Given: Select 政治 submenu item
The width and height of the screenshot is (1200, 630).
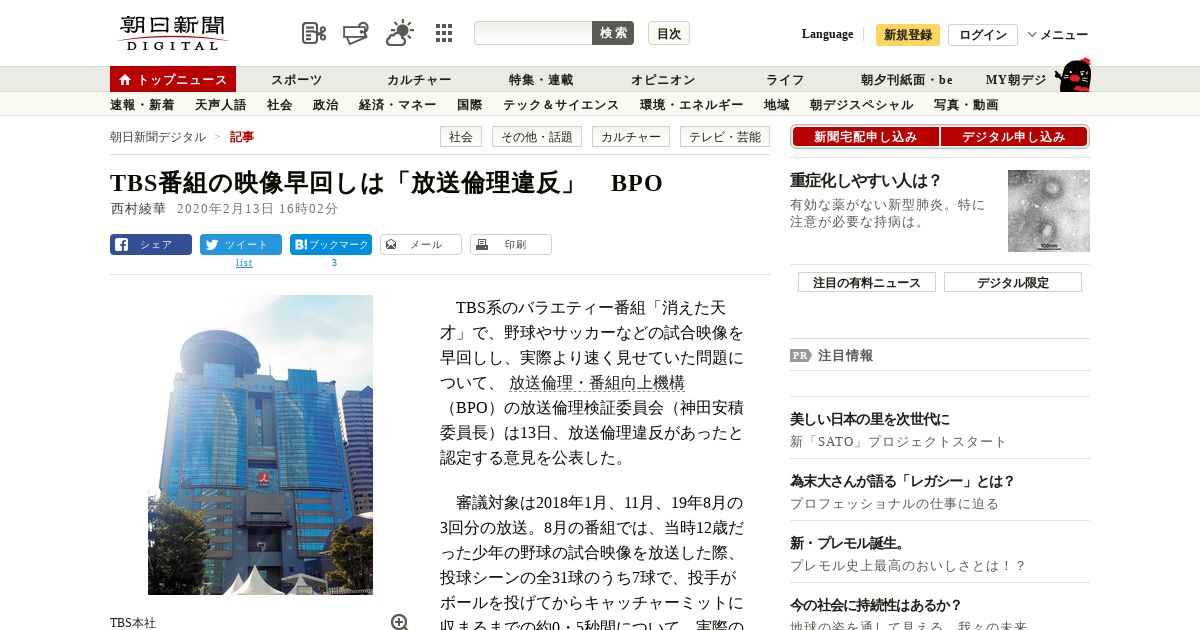Looking at the screenshot, I should click(x=325, y=104).
